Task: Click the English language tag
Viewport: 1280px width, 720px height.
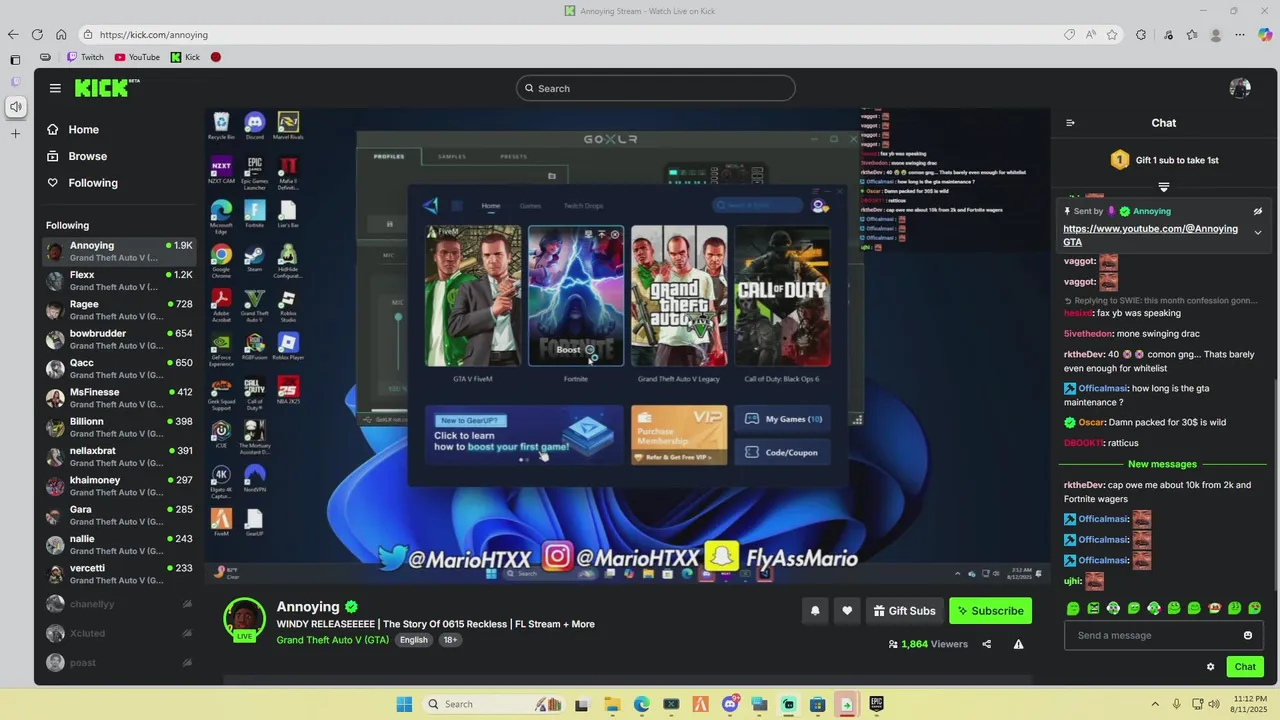Action: 414,640
